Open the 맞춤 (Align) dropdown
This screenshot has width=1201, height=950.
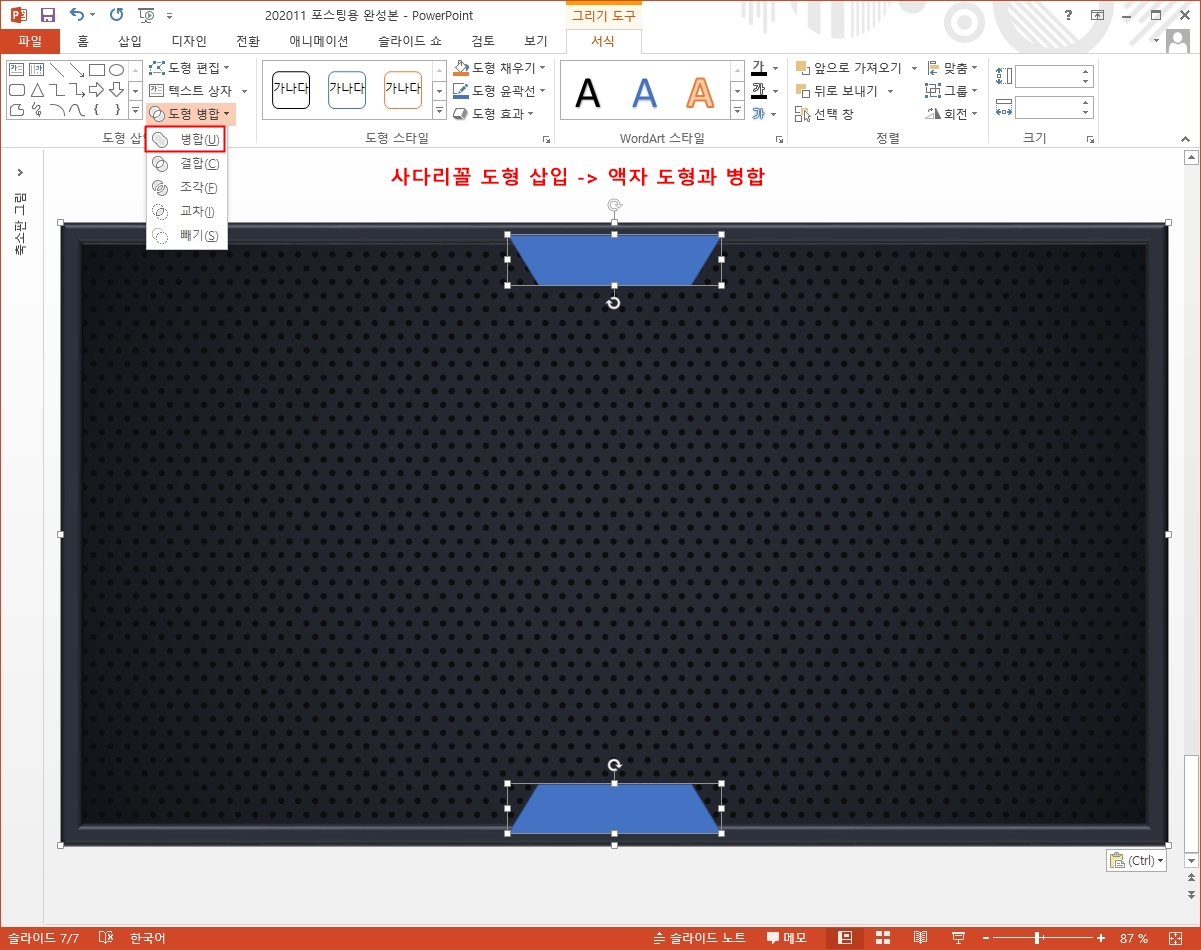click(953, 68)
